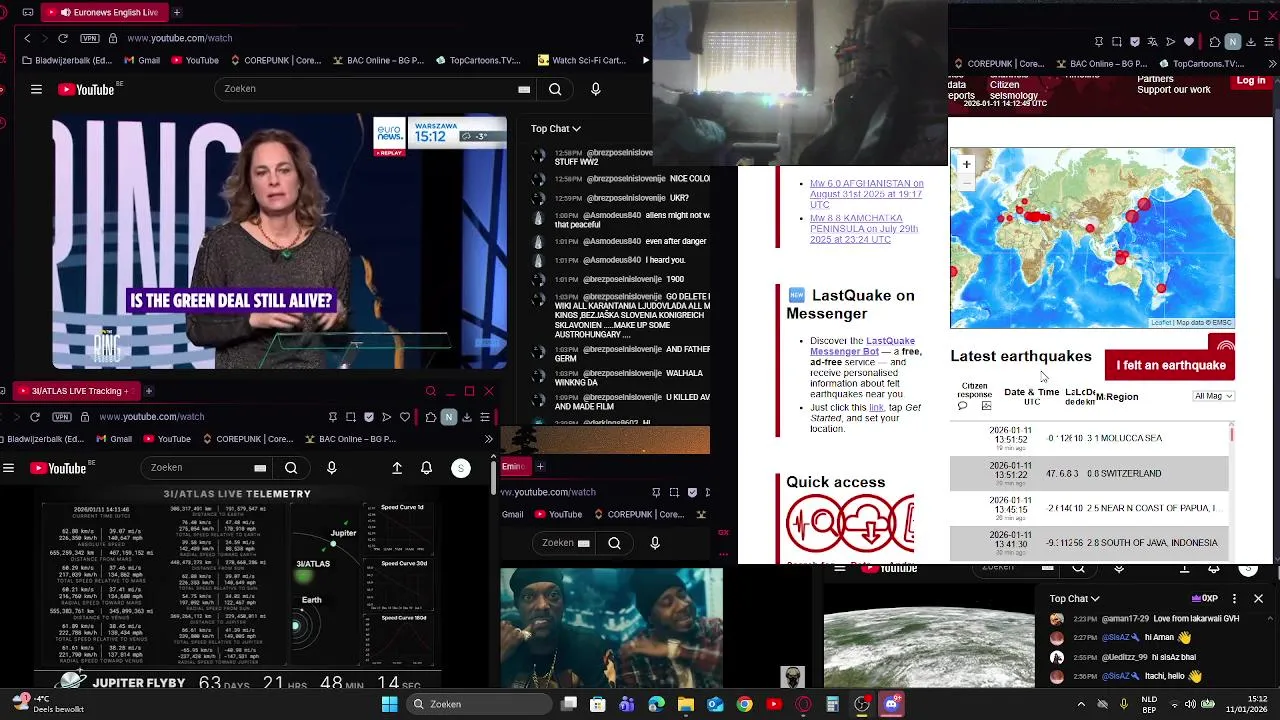The height and width of the screenshot is (720, 1280).
Task: Open on-screen keyboard icon in Euronews search box
Action: click(524, 89)
